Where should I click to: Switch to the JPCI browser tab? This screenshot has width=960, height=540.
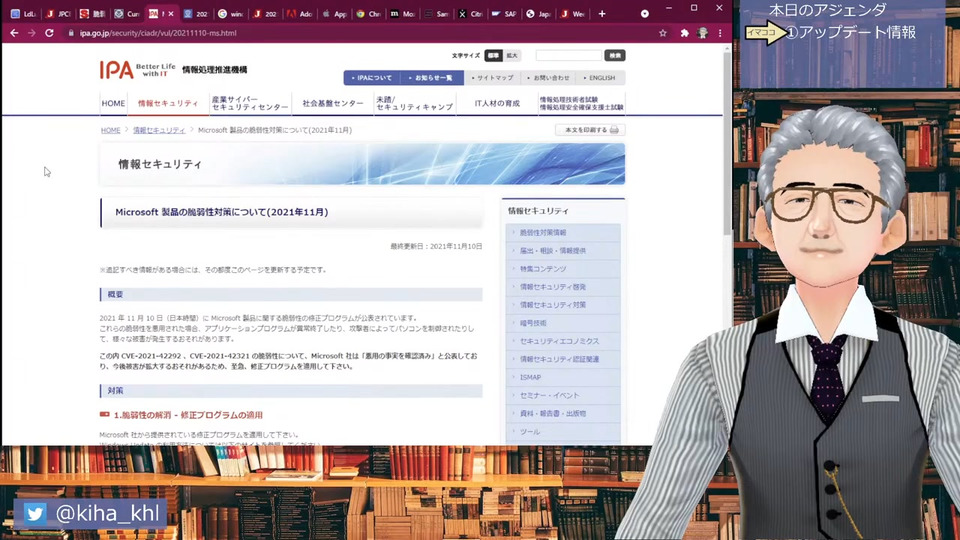point(59,13)
